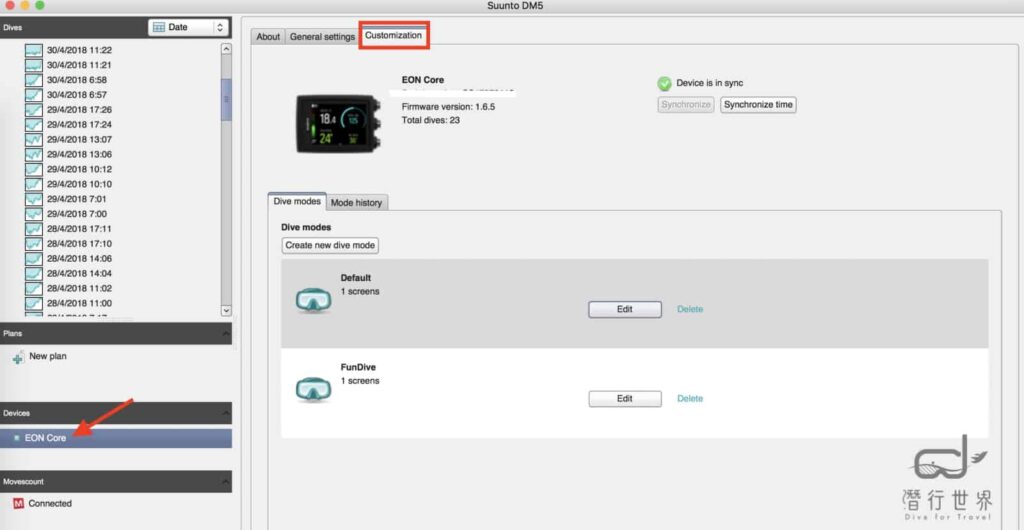Click the greyed-out Synchronize button

(686, 104)
